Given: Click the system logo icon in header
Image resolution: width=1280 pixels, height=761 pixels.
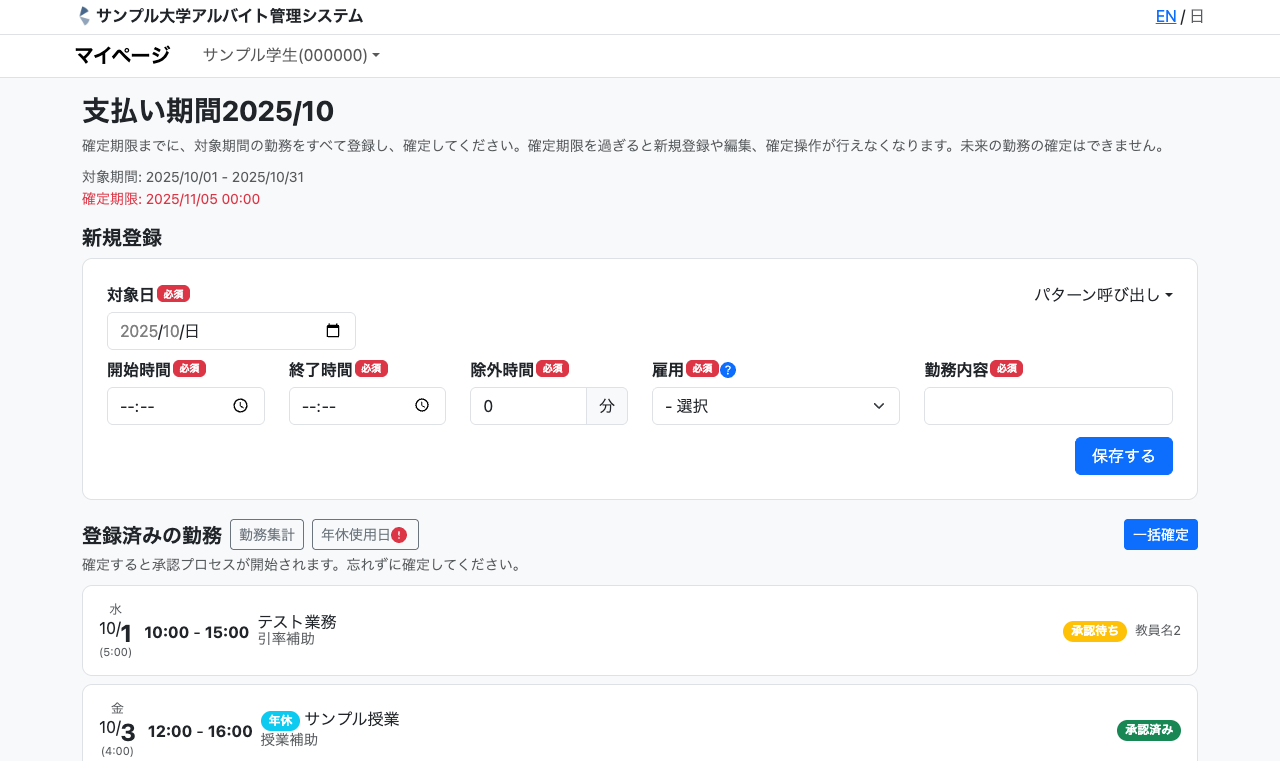Looking at the screenshot, I should click(84, 16).
